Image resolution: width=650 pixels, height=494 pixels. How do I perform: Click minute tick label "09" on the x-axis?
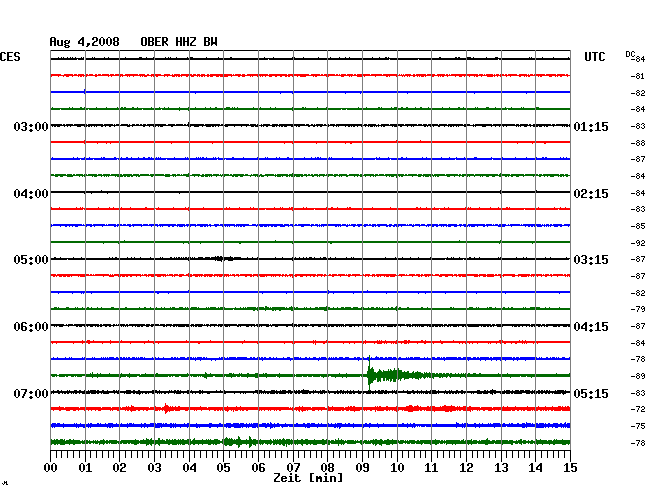coord(362,468)
